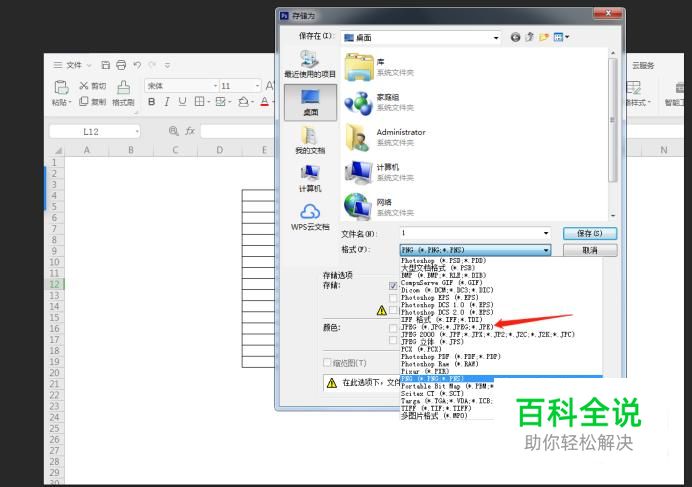Click the fx insert function icon
The height and width of the screenshot is (487, 692).
(x=190, y=131)
